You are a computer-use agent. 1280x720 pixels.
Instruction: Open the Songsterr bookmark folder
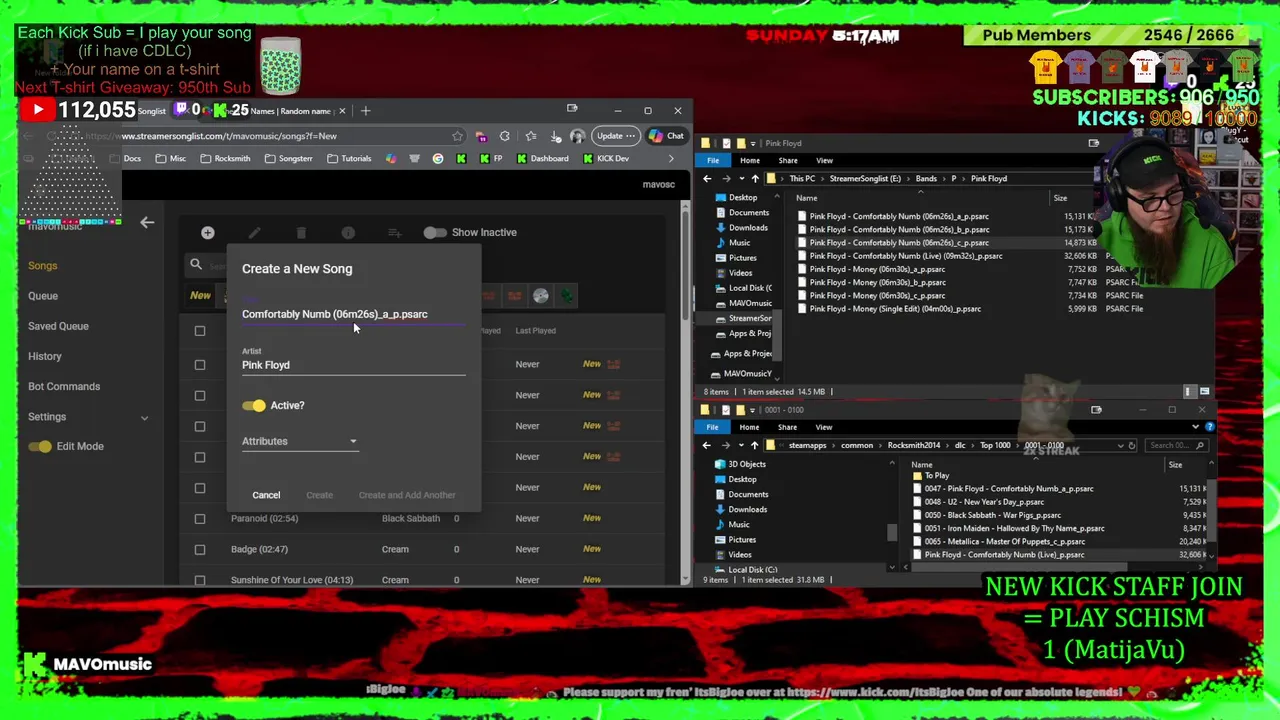coord(289,158)
